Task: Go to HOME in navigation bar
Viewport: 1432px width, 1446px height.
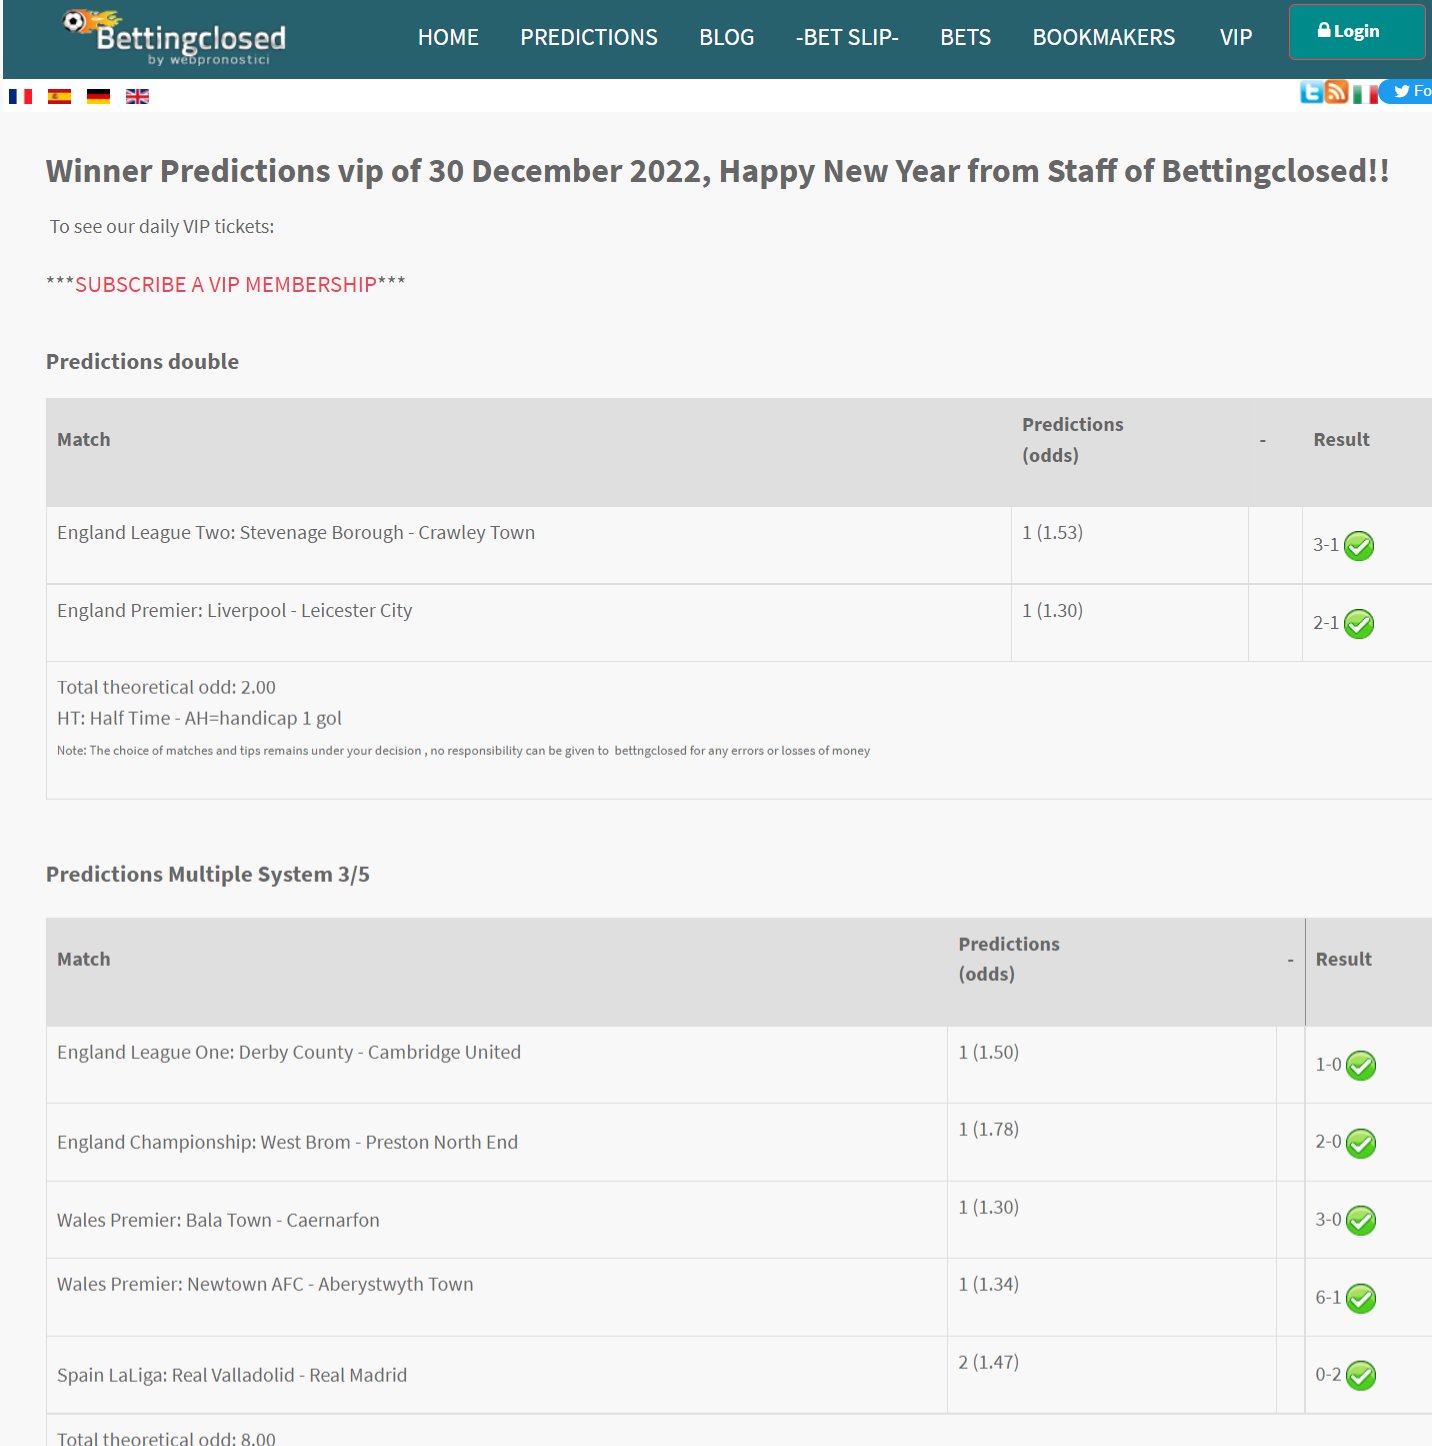Action: tap(448, 37)
